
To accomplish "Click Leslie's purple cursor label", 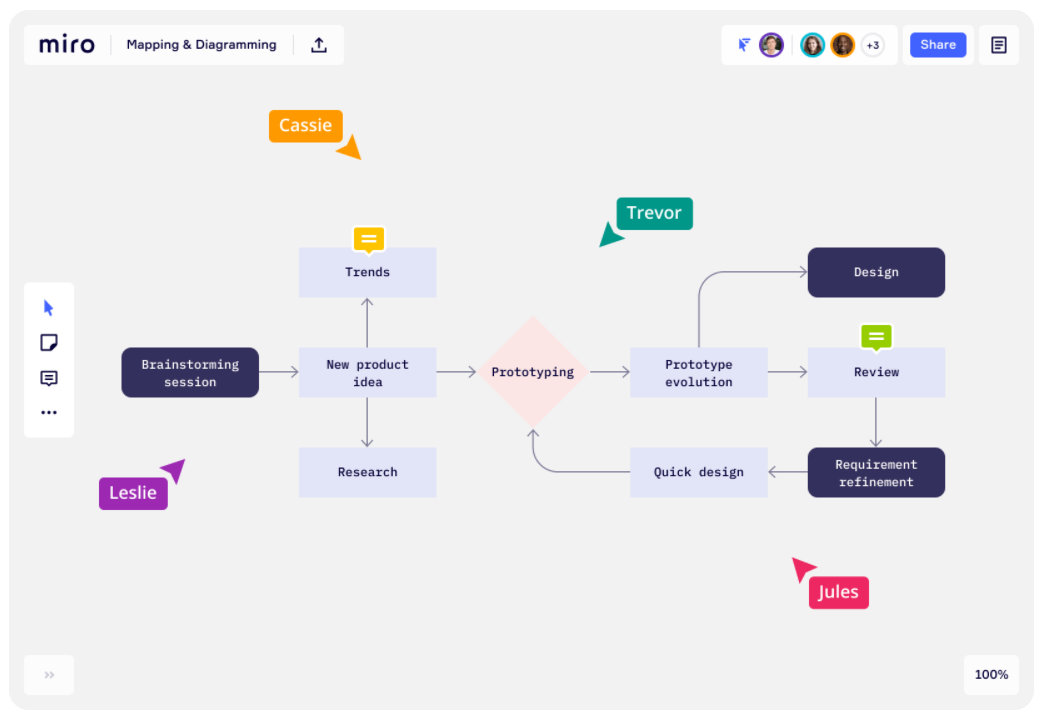I will [133, 493].
